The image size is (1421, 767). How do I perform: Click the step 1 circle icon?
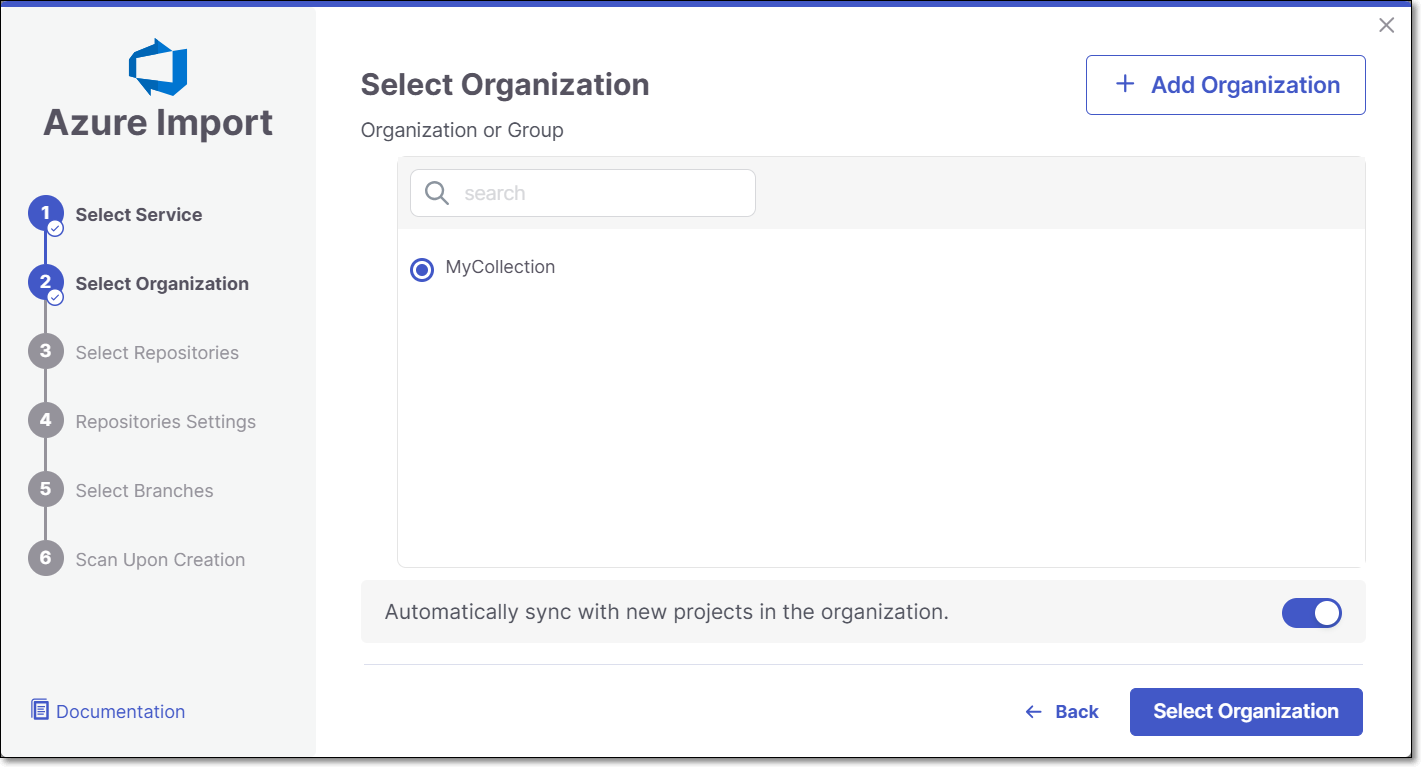click(45, 214)
